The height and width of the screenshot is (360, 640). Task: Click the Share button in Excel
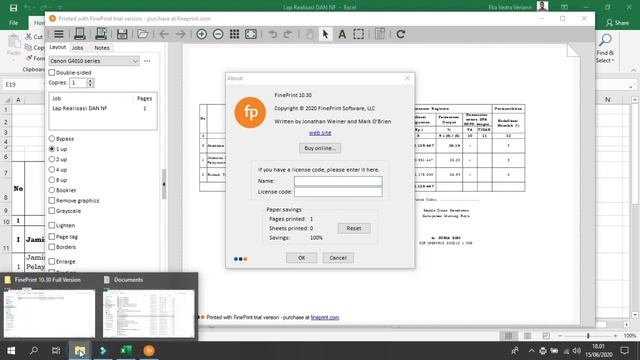(x=618, y=23)
